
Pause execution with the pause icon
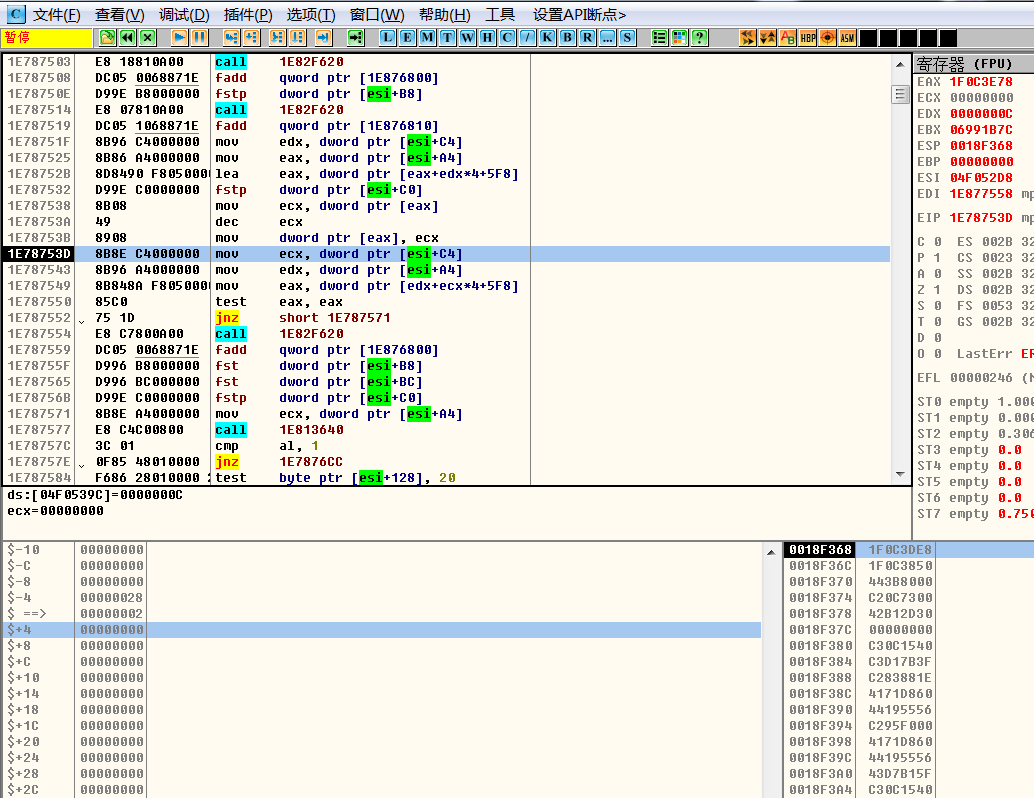point(200,37)
